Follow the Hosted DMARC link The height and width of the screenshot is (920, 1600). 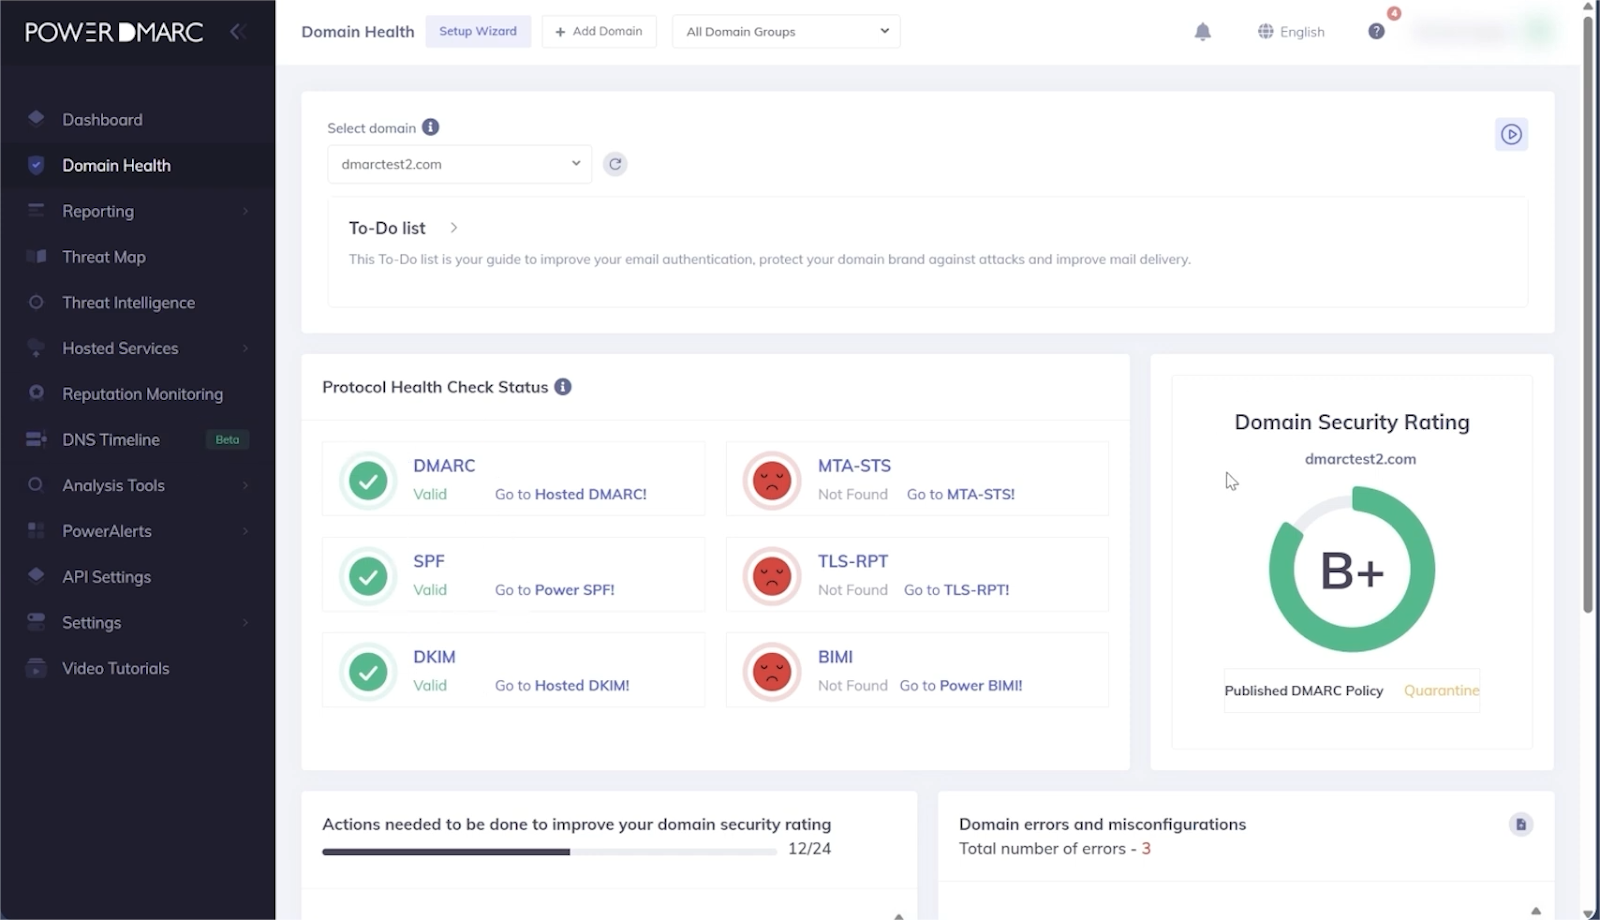[x=590, y=494]
